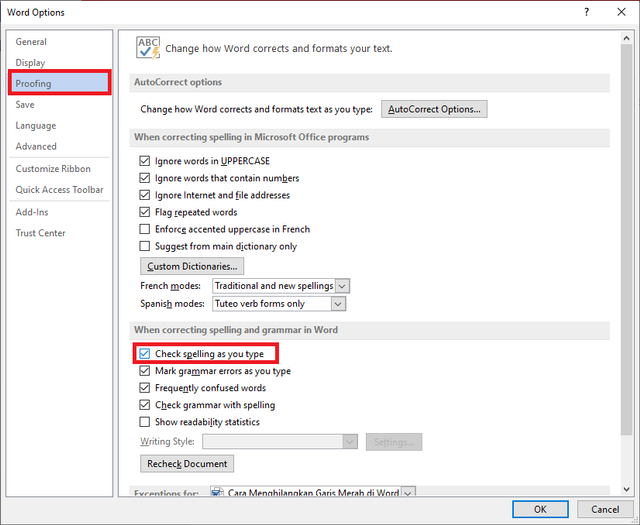The image size is (640, 525).
Task: Open Quick Access Toolbar settings
Action: tap(60, 189)
